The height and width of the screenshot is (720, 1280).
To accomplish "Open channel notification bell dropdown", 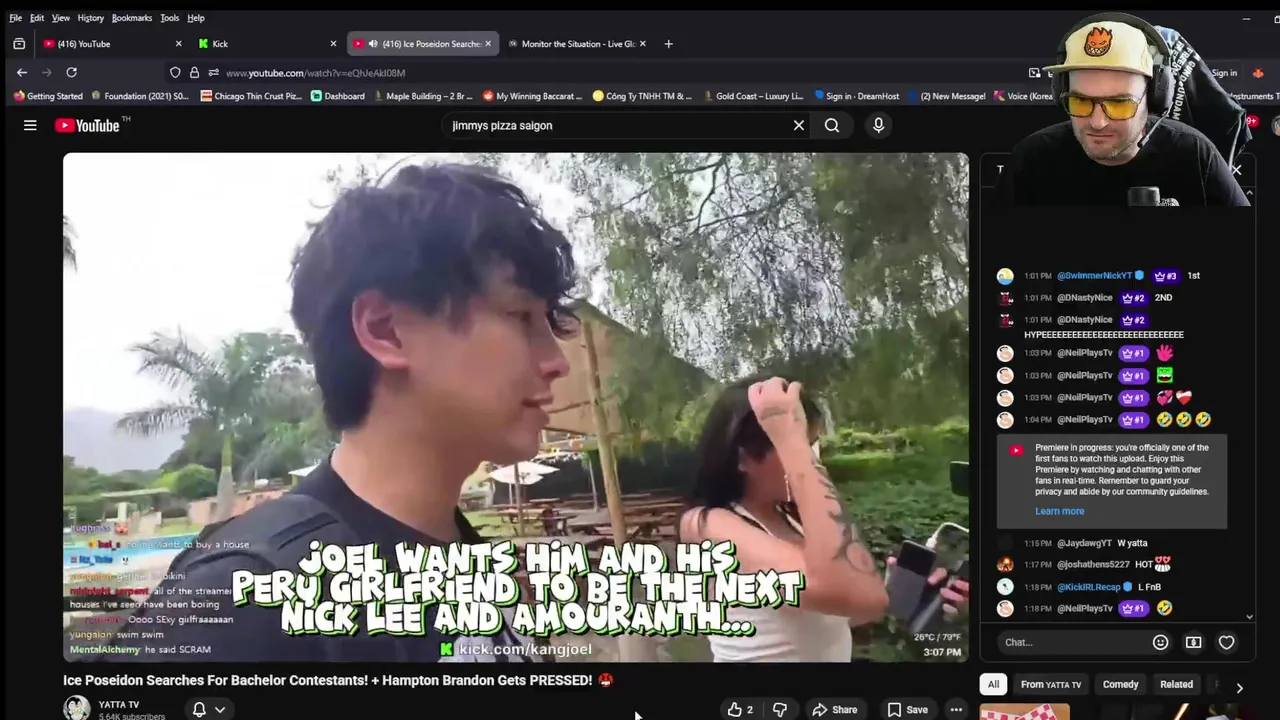I will [x=208, y=709].
